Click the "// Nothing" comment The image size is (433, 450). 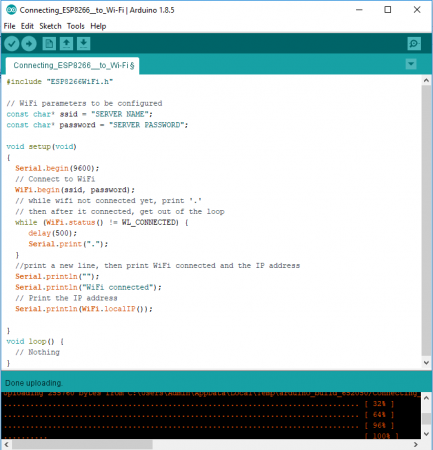click(x=37, y=352)
